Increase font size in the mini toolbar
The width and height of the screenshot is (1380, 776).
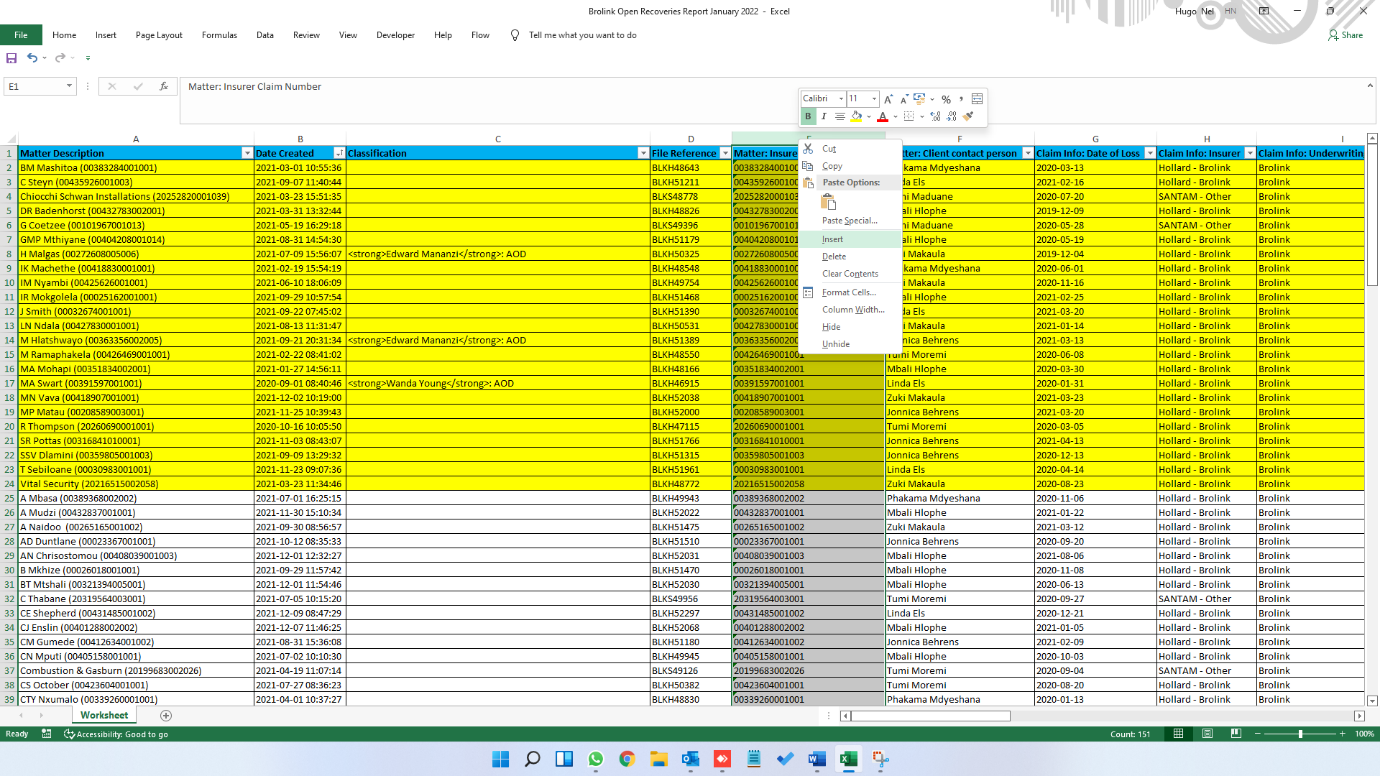888,99
